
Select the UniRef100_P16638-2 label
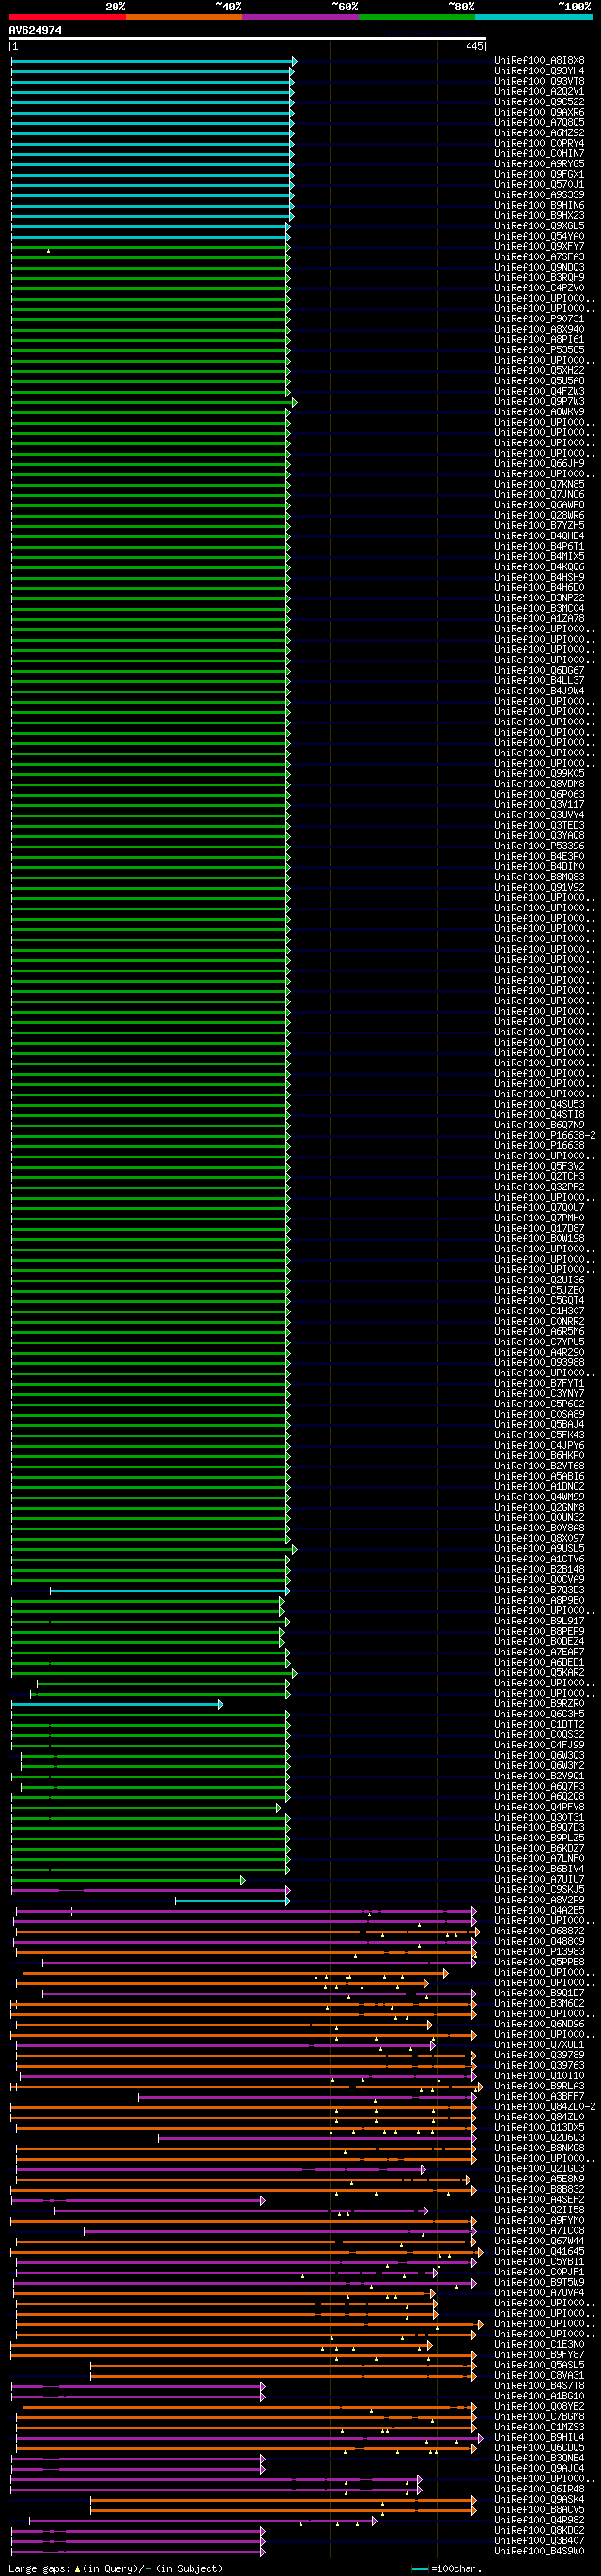(545, 1136)
